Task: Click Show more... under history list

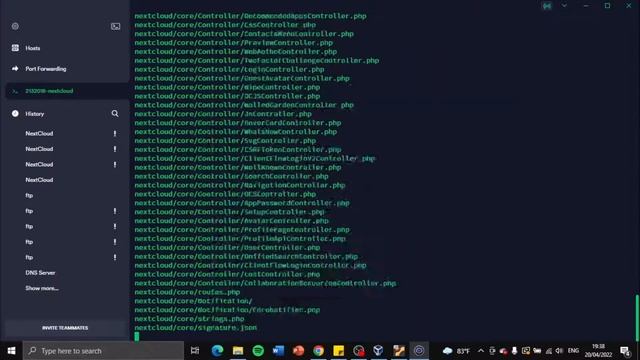Action: 42,288
